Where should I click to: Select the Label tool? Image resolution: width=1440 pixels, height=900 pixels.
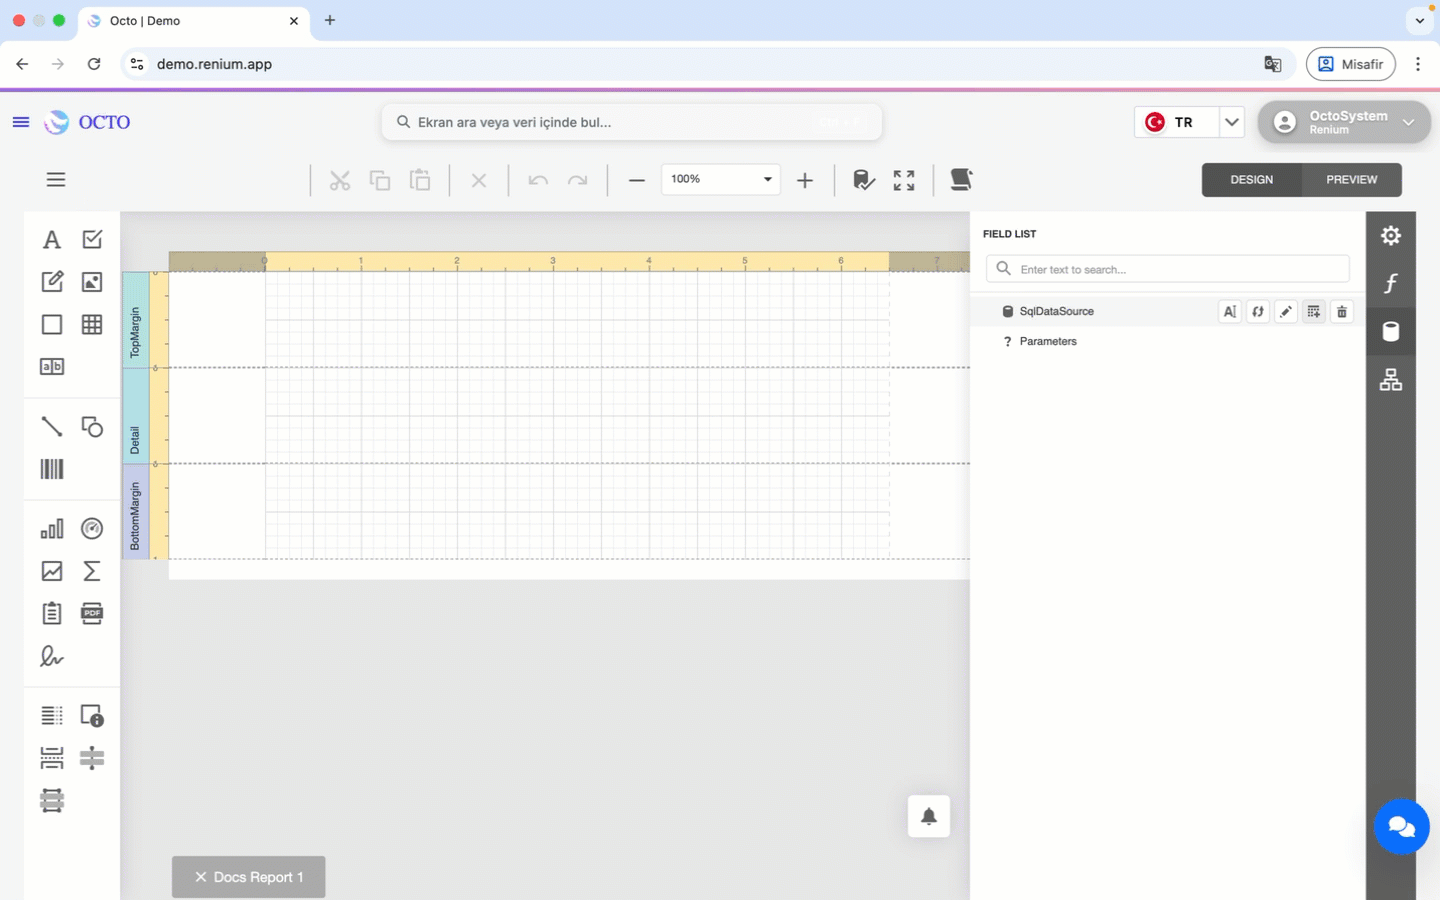pyautogui.click(x=51, y=239)
